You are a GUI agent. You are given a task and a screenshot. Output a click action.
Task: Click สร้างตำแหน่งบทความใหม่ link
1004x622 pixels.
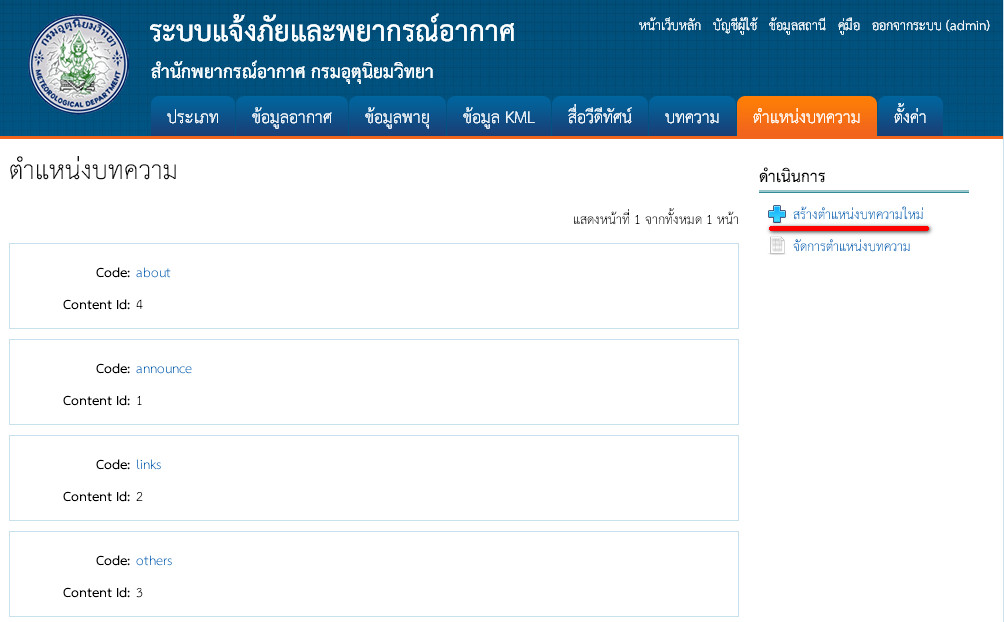(x=858, y=214)
